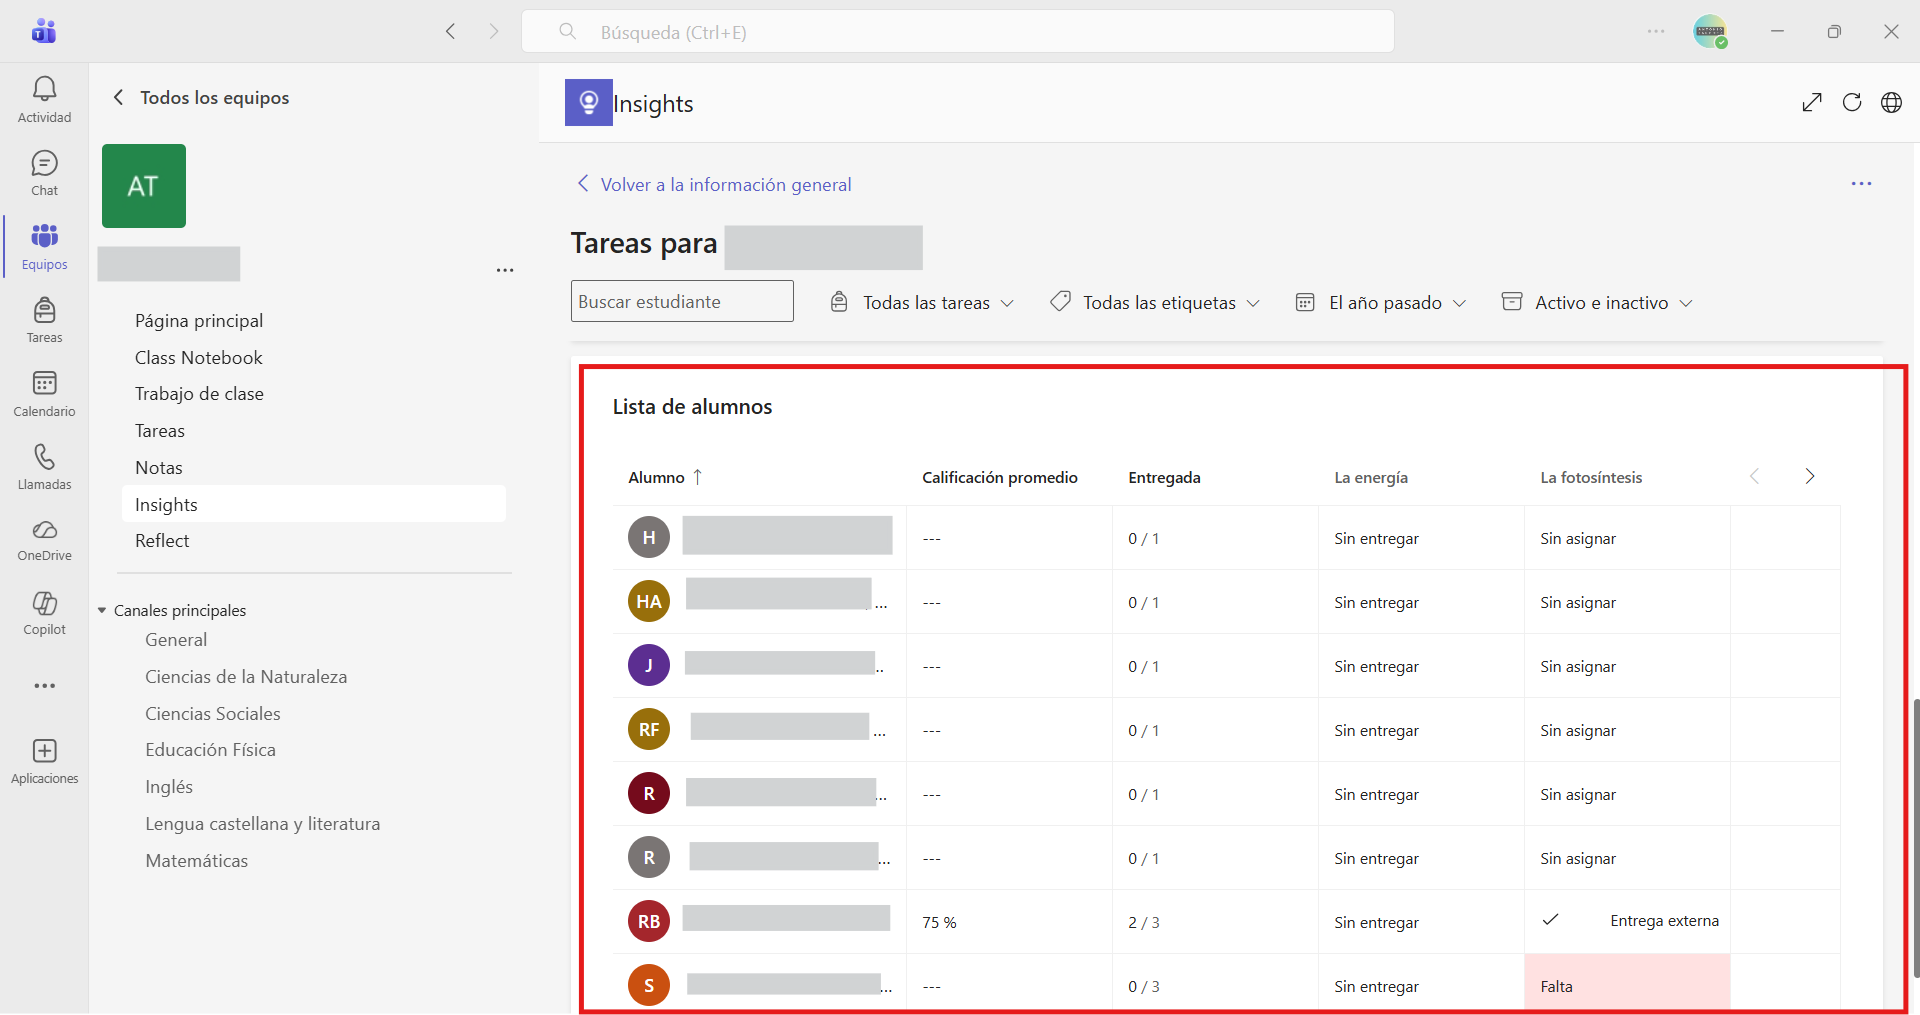This screenshot has height=1015, width=1920.
Task: Click the 75 % average grade cell
Action: point(1009,922)
